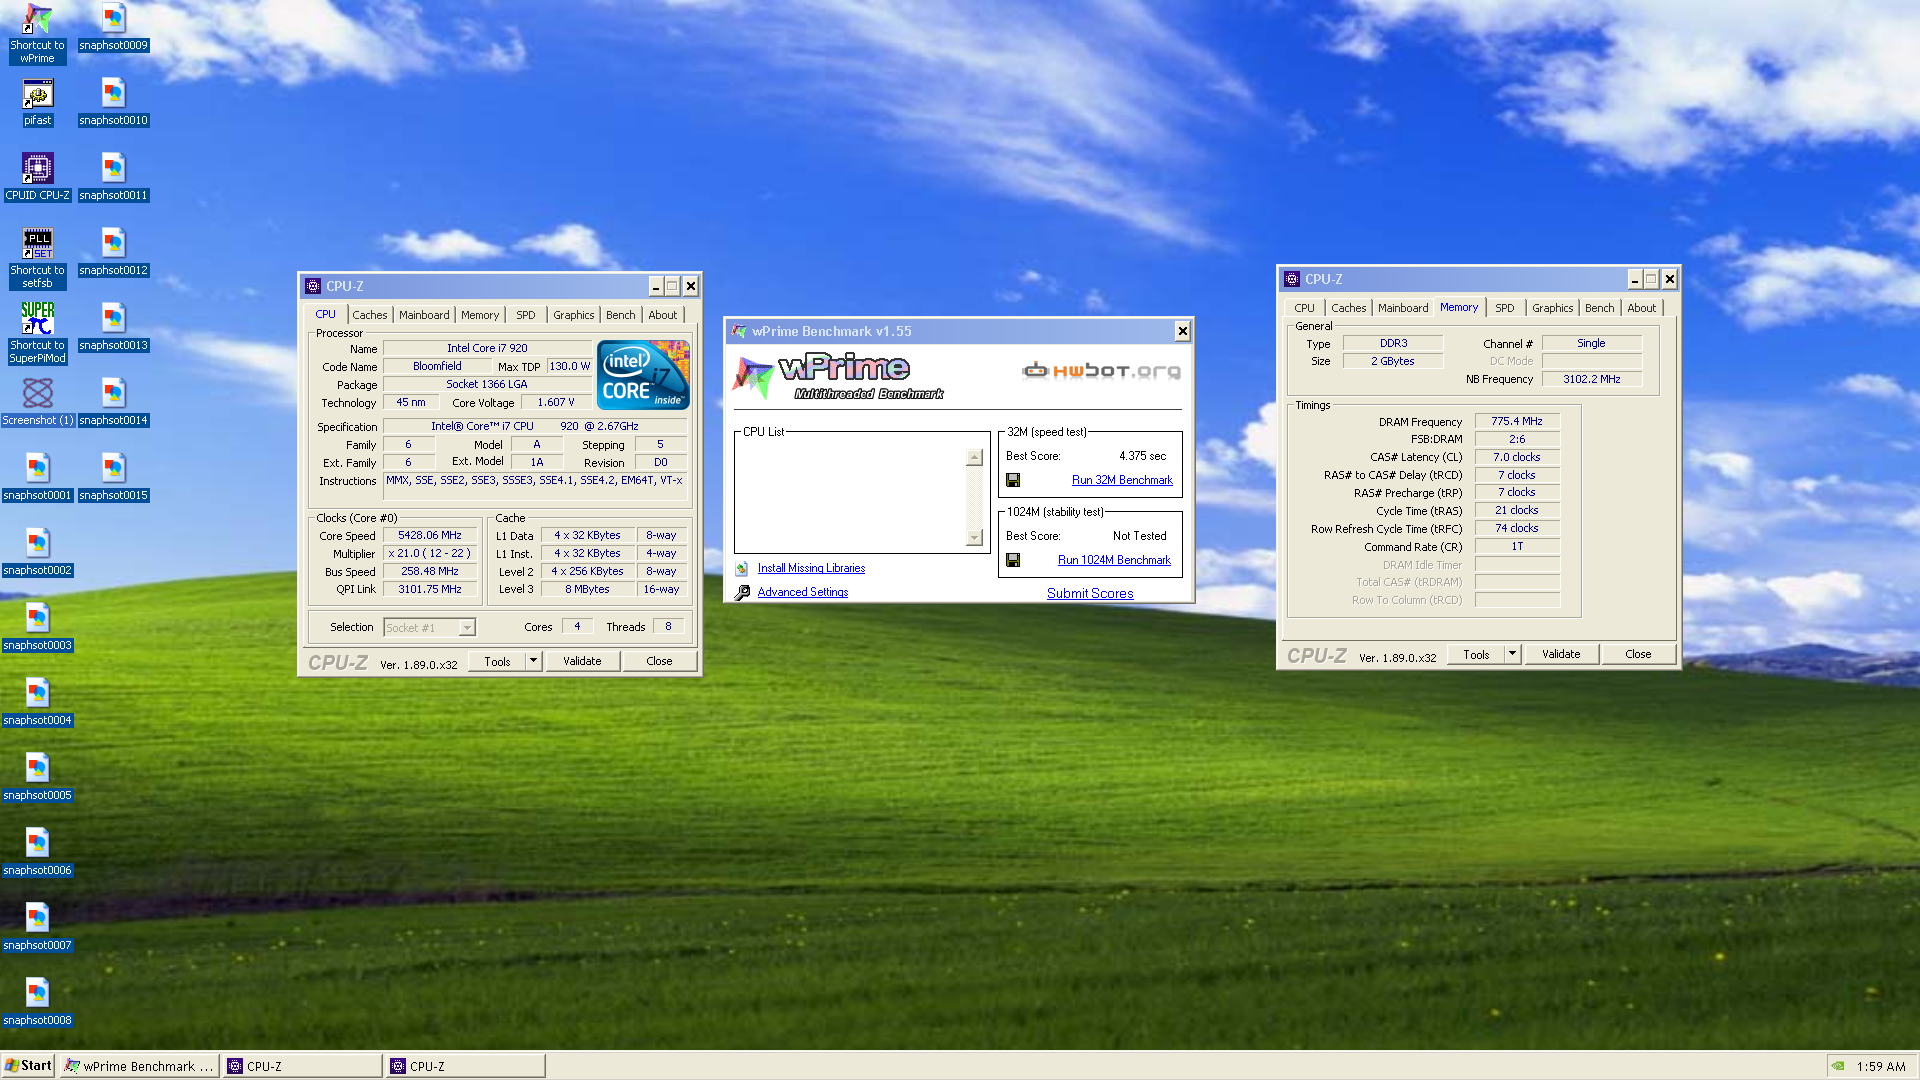Open SPD tab in right CPU-Z window
Image resolution: width=1920 pixels, height=1080 pixels.
point(1505,308)
